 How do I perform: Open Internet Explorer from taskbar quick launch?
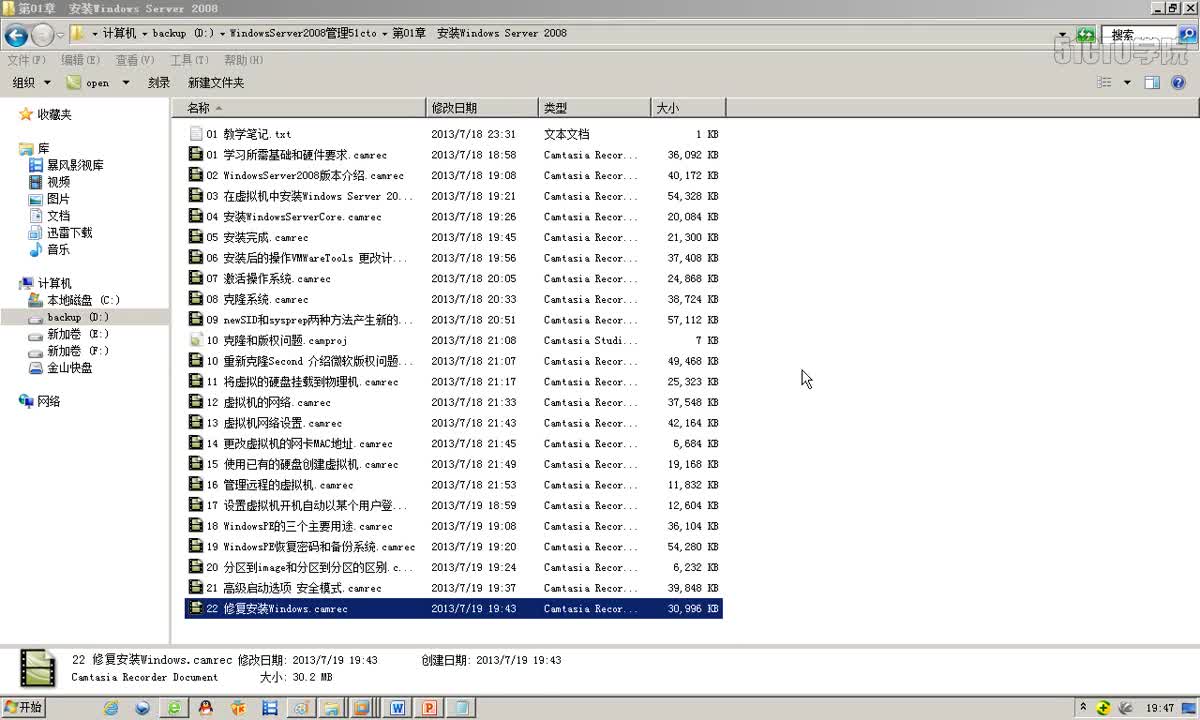(x=111, y=708)
